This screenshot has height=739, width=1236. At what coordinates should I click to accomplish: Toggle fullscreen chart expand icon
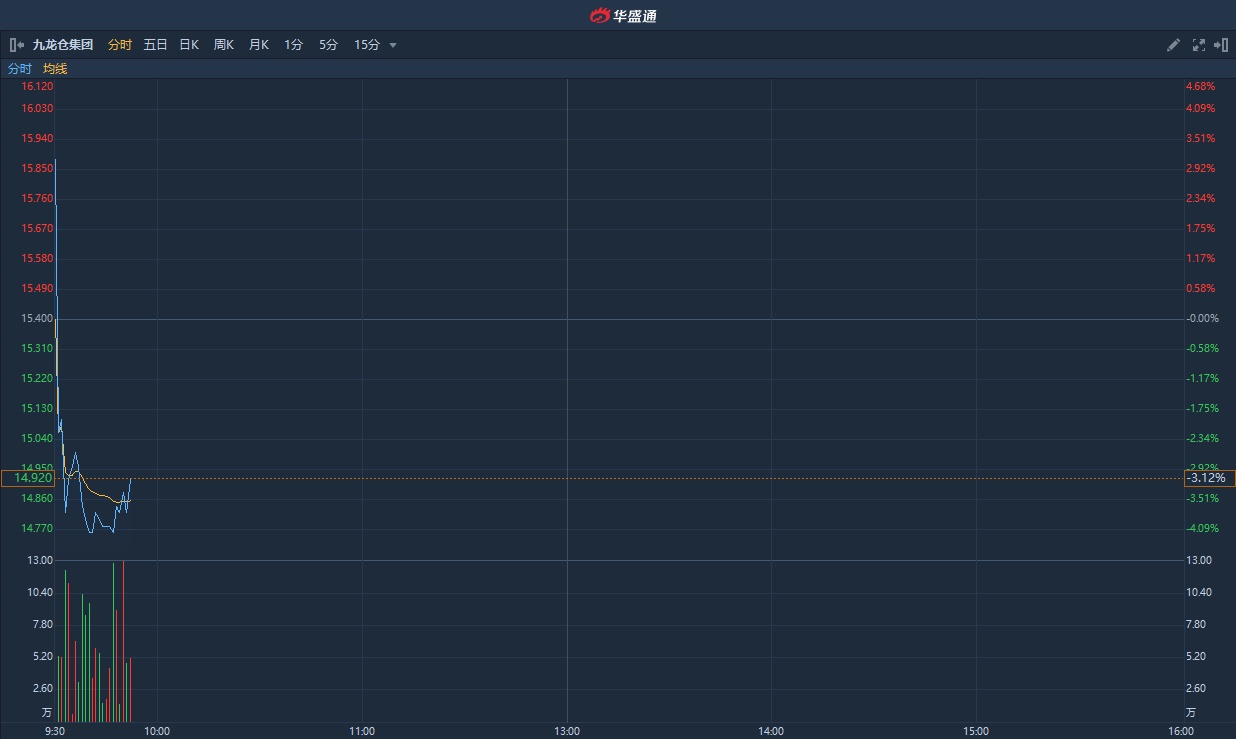[1198, 45]
